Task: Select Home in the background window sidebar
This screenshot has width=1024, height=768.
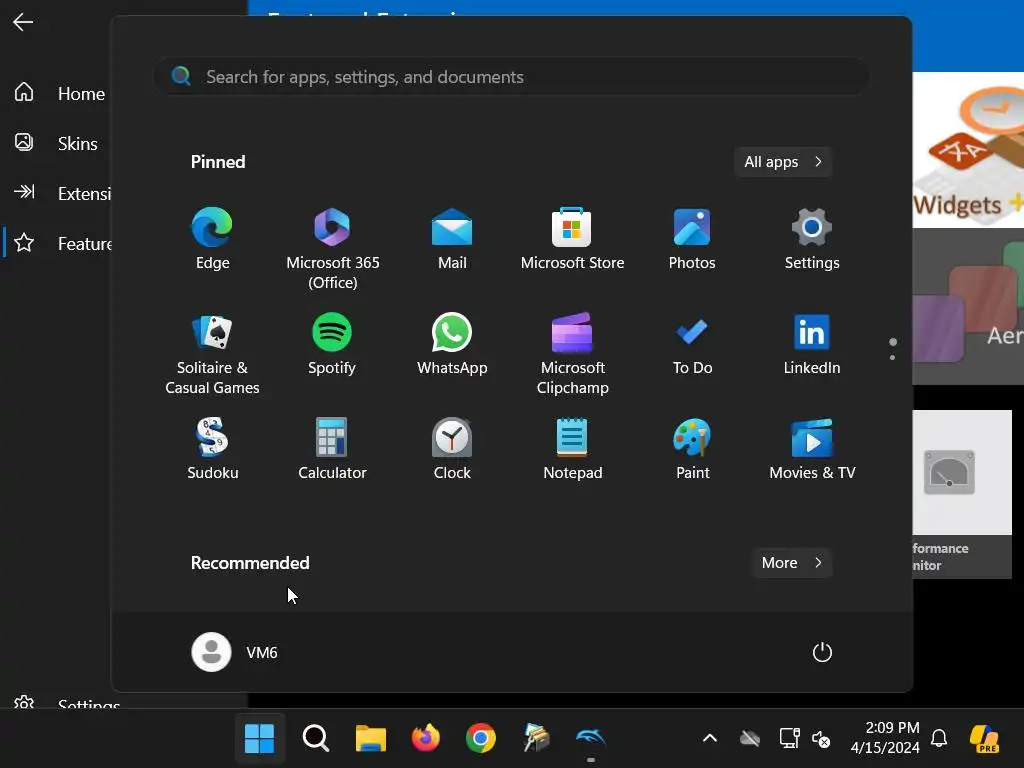Action: click(x=59, y=93)
